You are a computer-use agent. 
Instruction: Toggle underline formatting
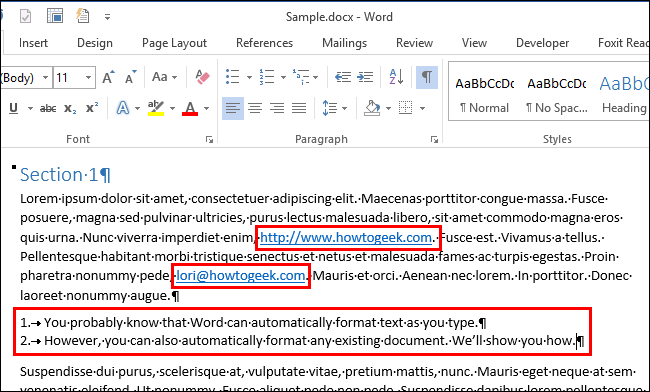13,109
